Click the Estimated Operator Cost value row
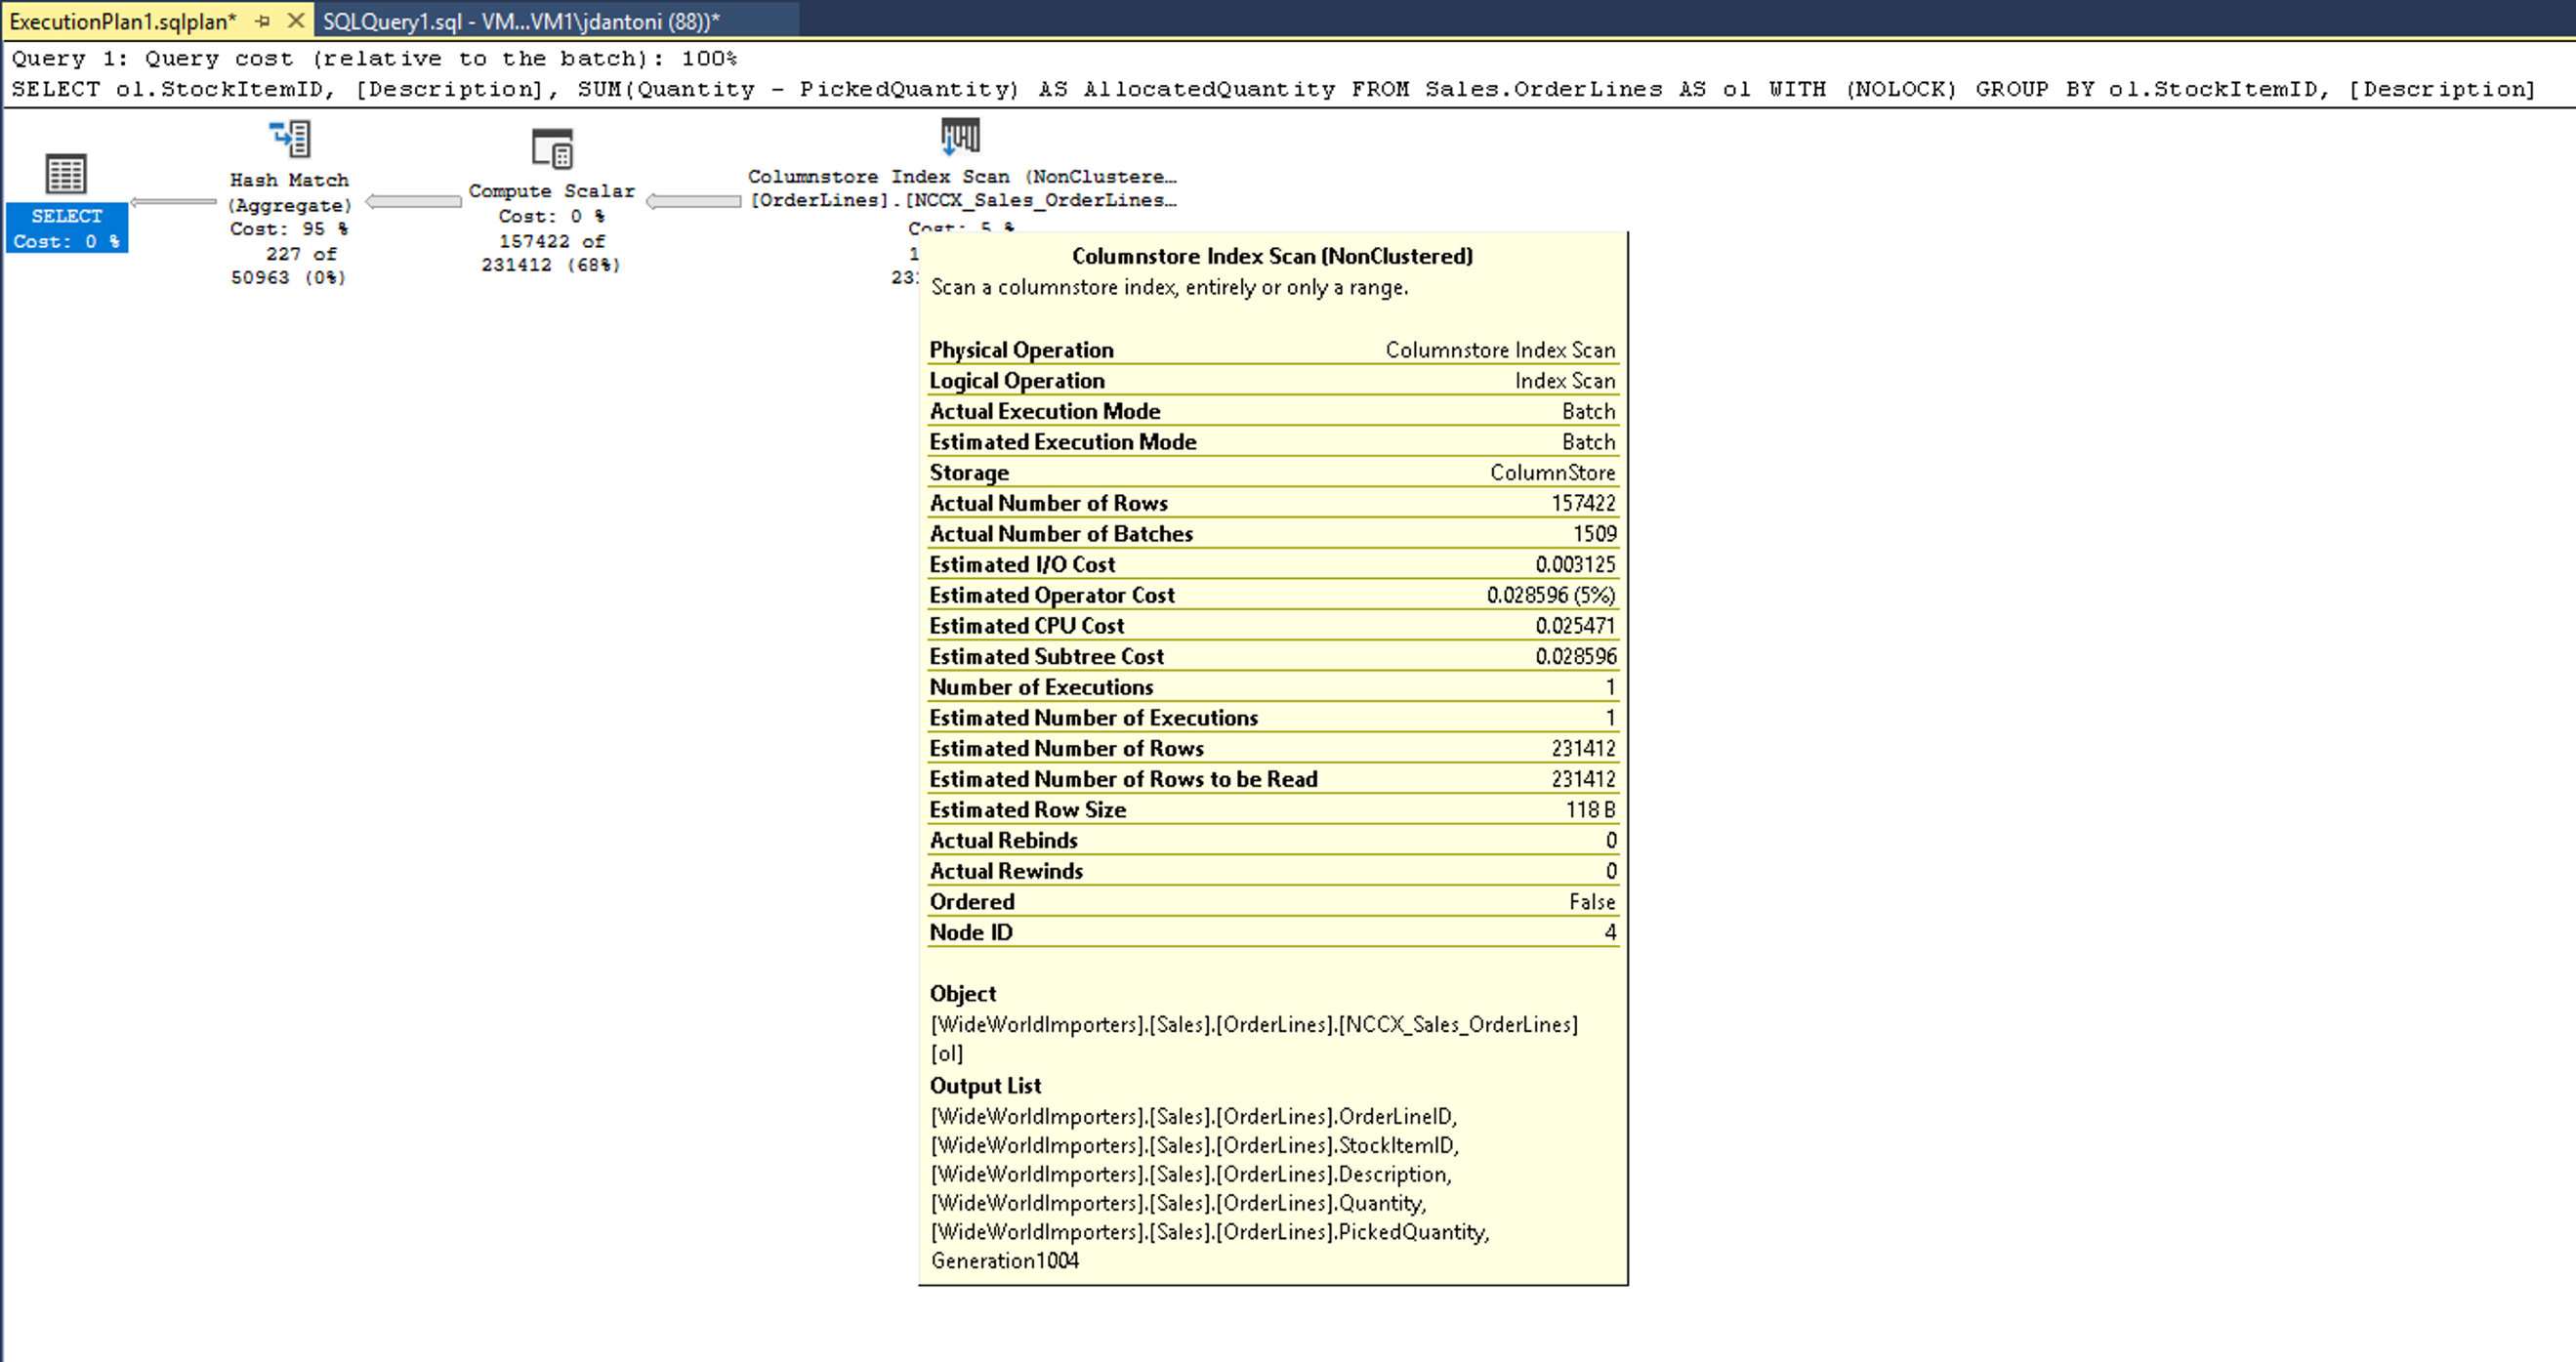This screenshot has width=2576, height=1362. (1270, 594)
